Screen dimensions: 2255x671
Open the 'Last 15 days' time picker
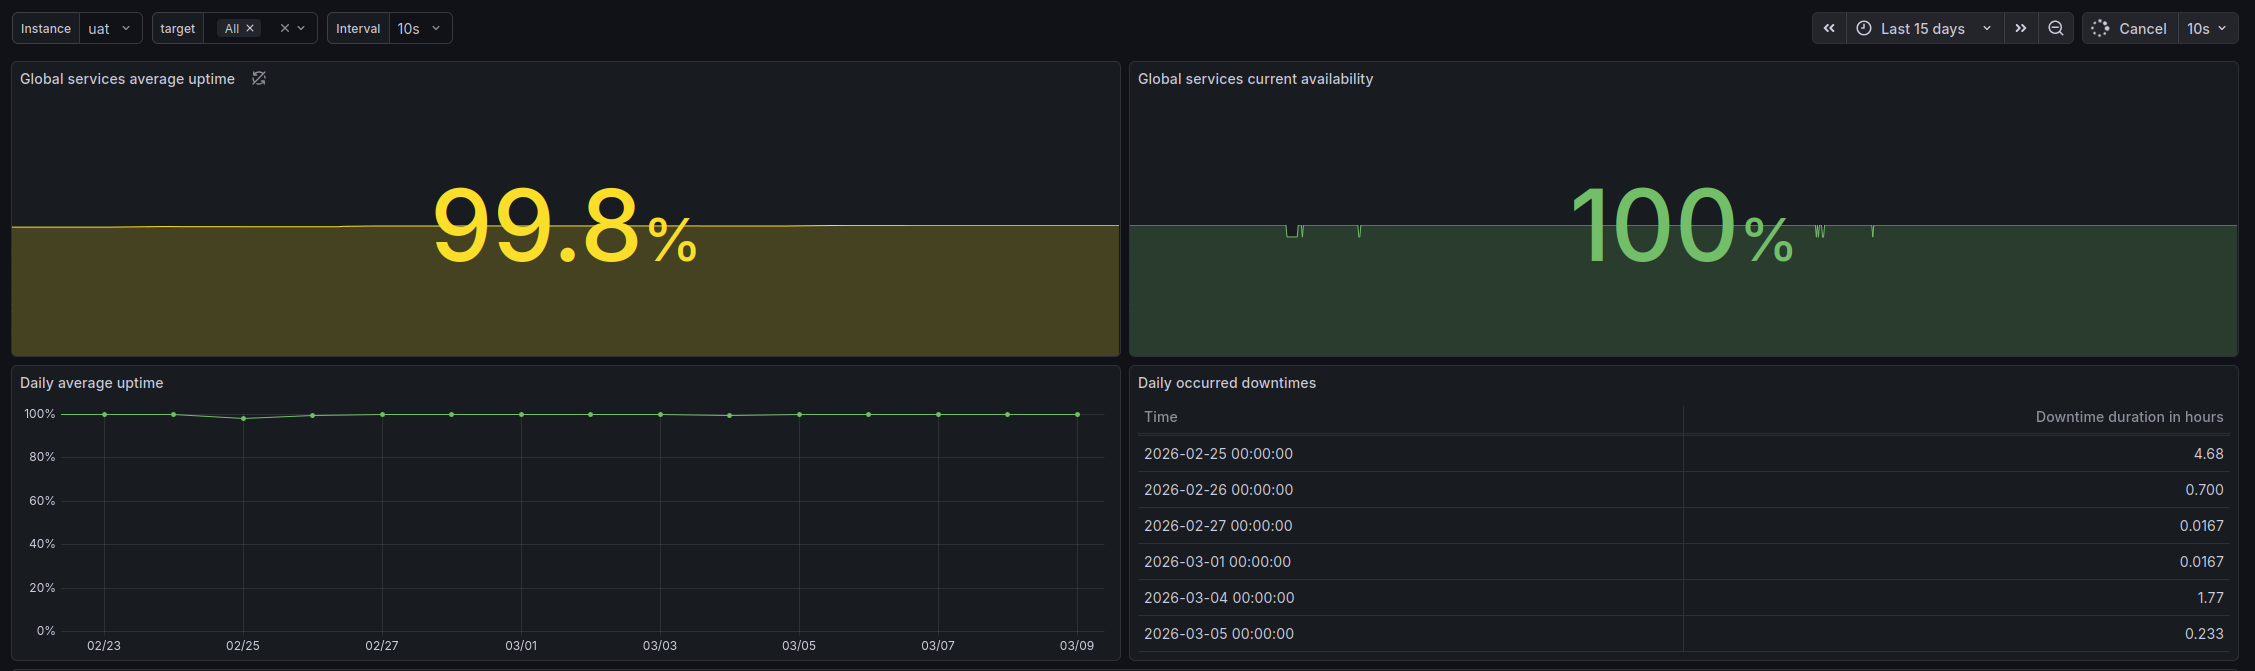pyautogui.click(x=1923, y=28)
